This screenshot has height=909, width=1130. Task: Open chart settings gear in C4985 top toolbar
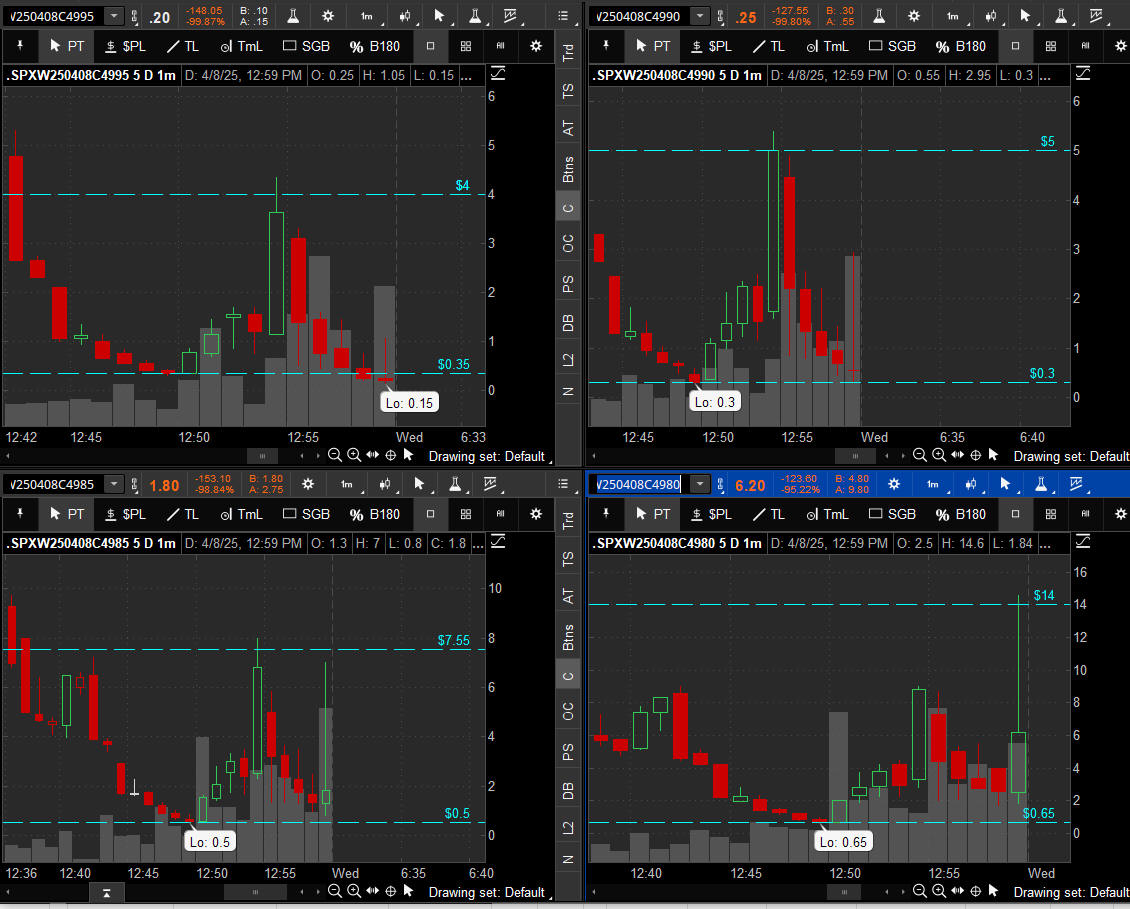(x=308, y=484)
